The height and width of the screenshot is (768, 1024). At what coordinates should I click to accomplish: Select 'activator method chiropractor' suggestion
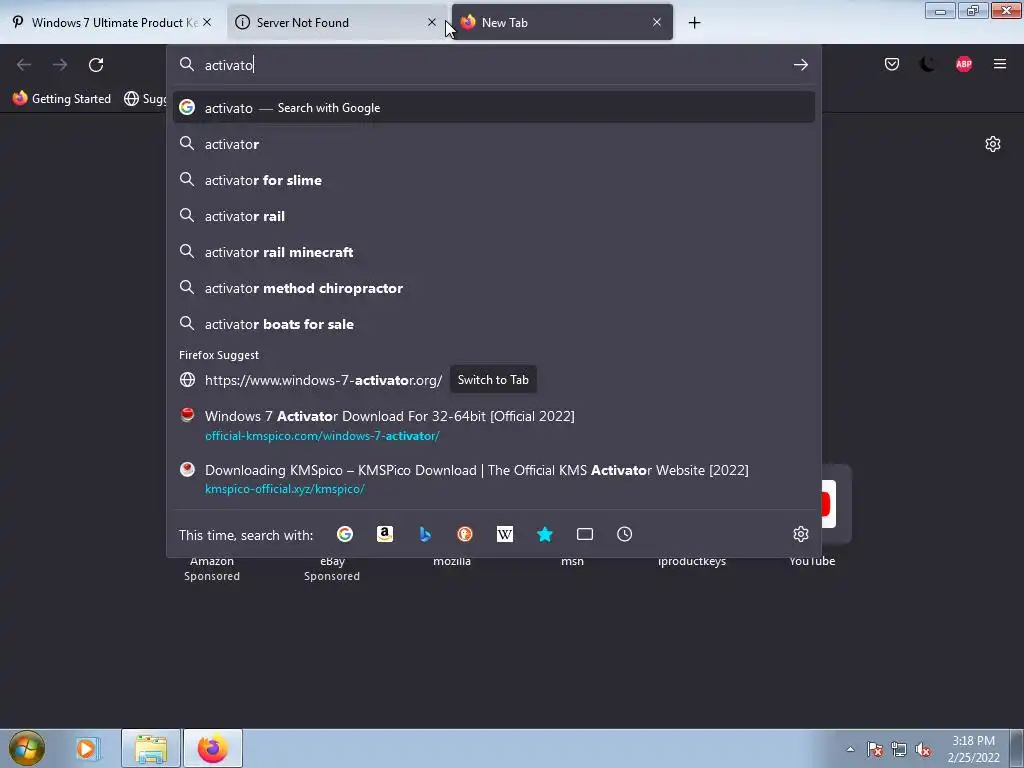494,288
